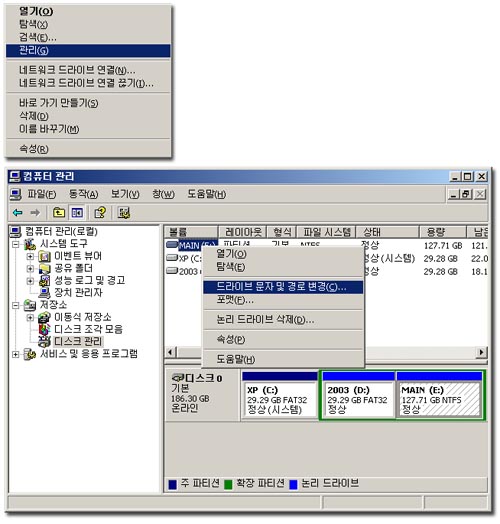The image size is (500, 524).
Task: Expand the 이벤트 뷰어 tree node
Action: point(30,256)
